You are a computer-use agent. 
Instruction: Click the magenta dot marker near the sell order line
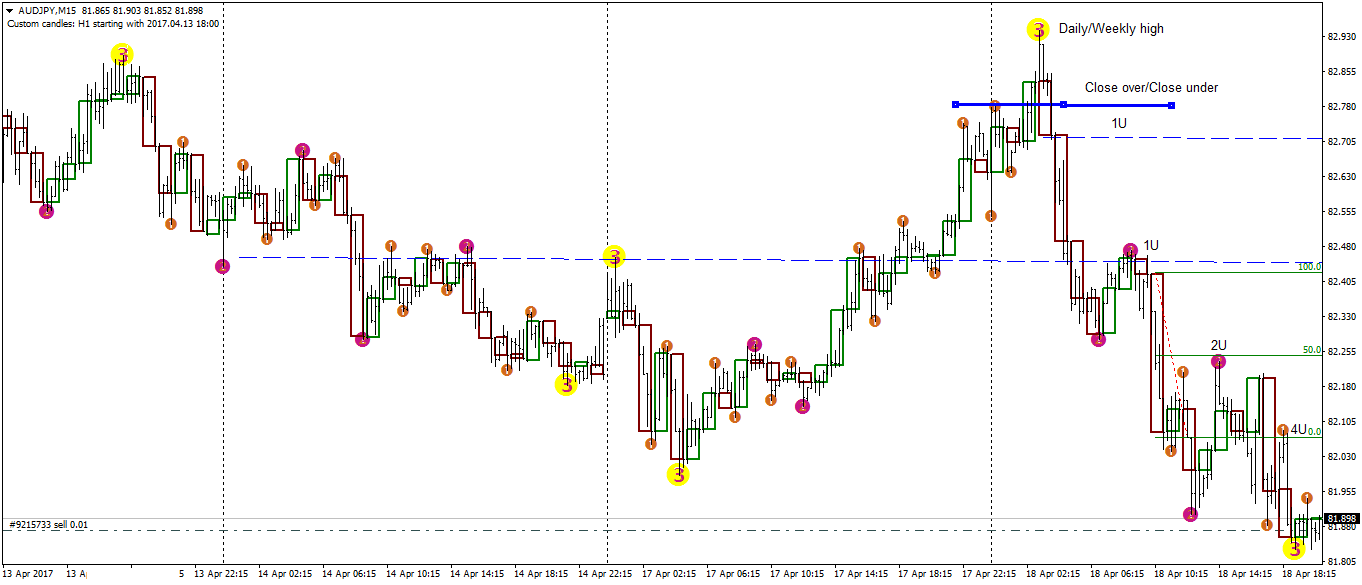1189,514
